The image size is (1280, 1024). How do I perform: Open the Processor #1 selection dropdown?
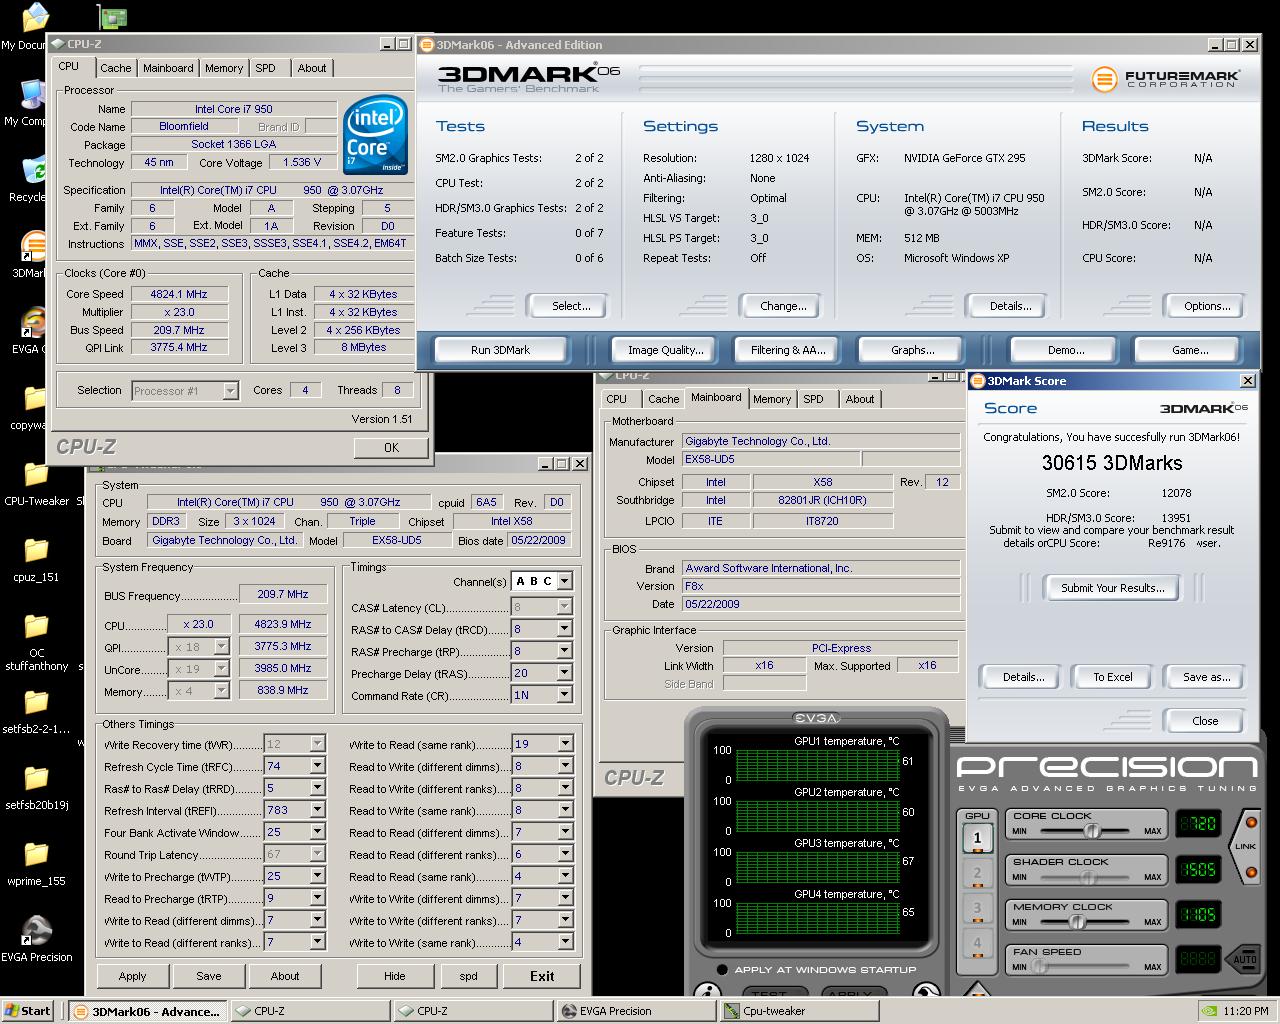coord(231,391)
